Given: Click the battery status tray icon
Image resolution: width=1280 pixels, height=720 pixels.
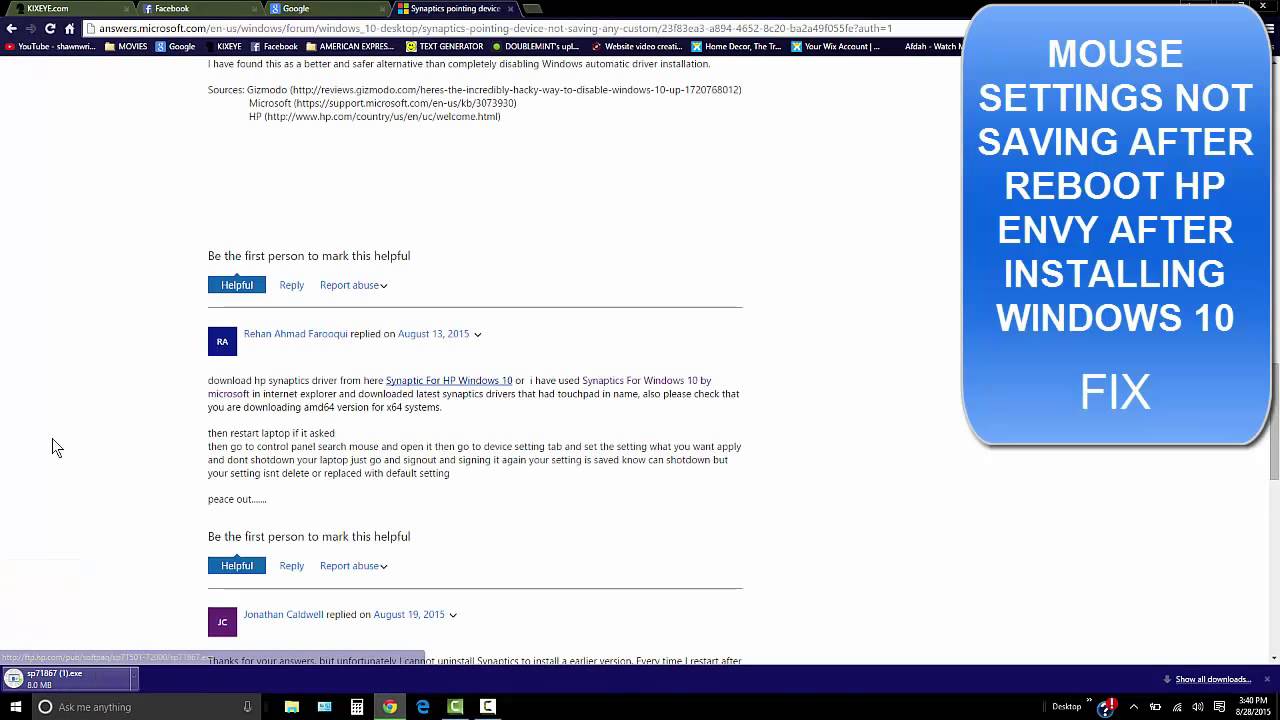Looking at the screenshot, I should tap(1155, 707).
